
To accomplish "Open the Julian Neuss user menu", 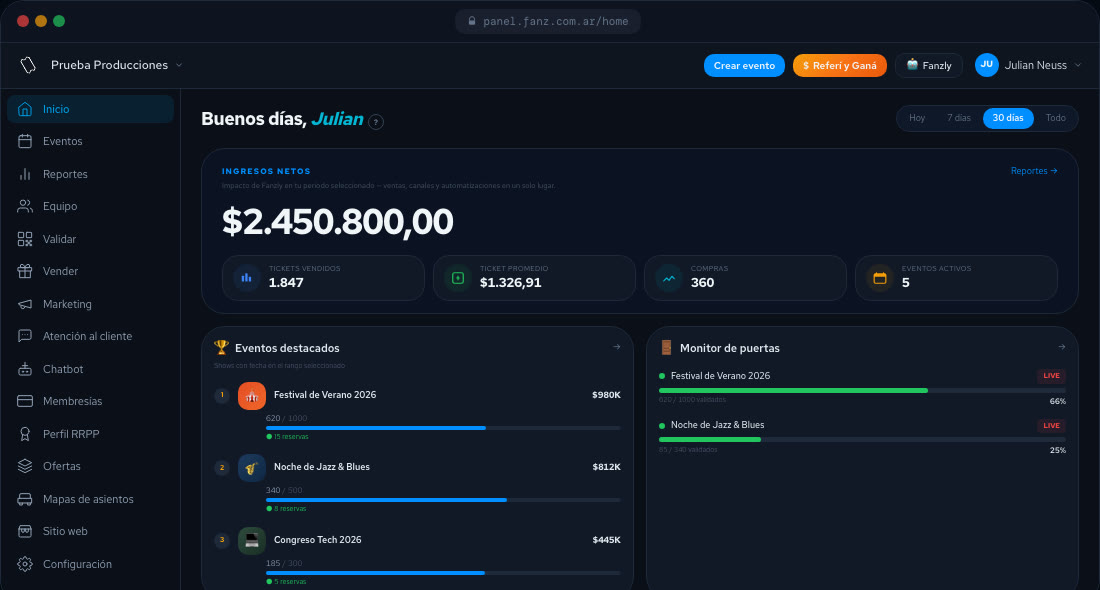I will (x=1029, y=65).
